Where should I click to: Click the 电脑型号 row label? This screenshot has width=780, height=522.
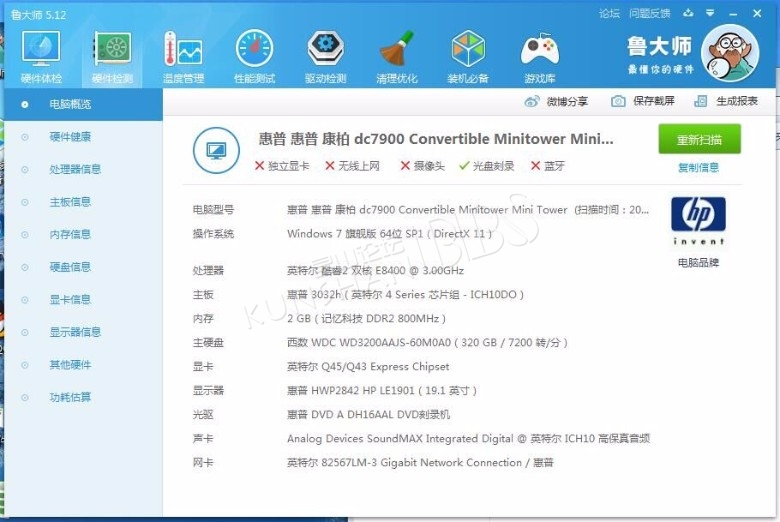coord(213,210)
